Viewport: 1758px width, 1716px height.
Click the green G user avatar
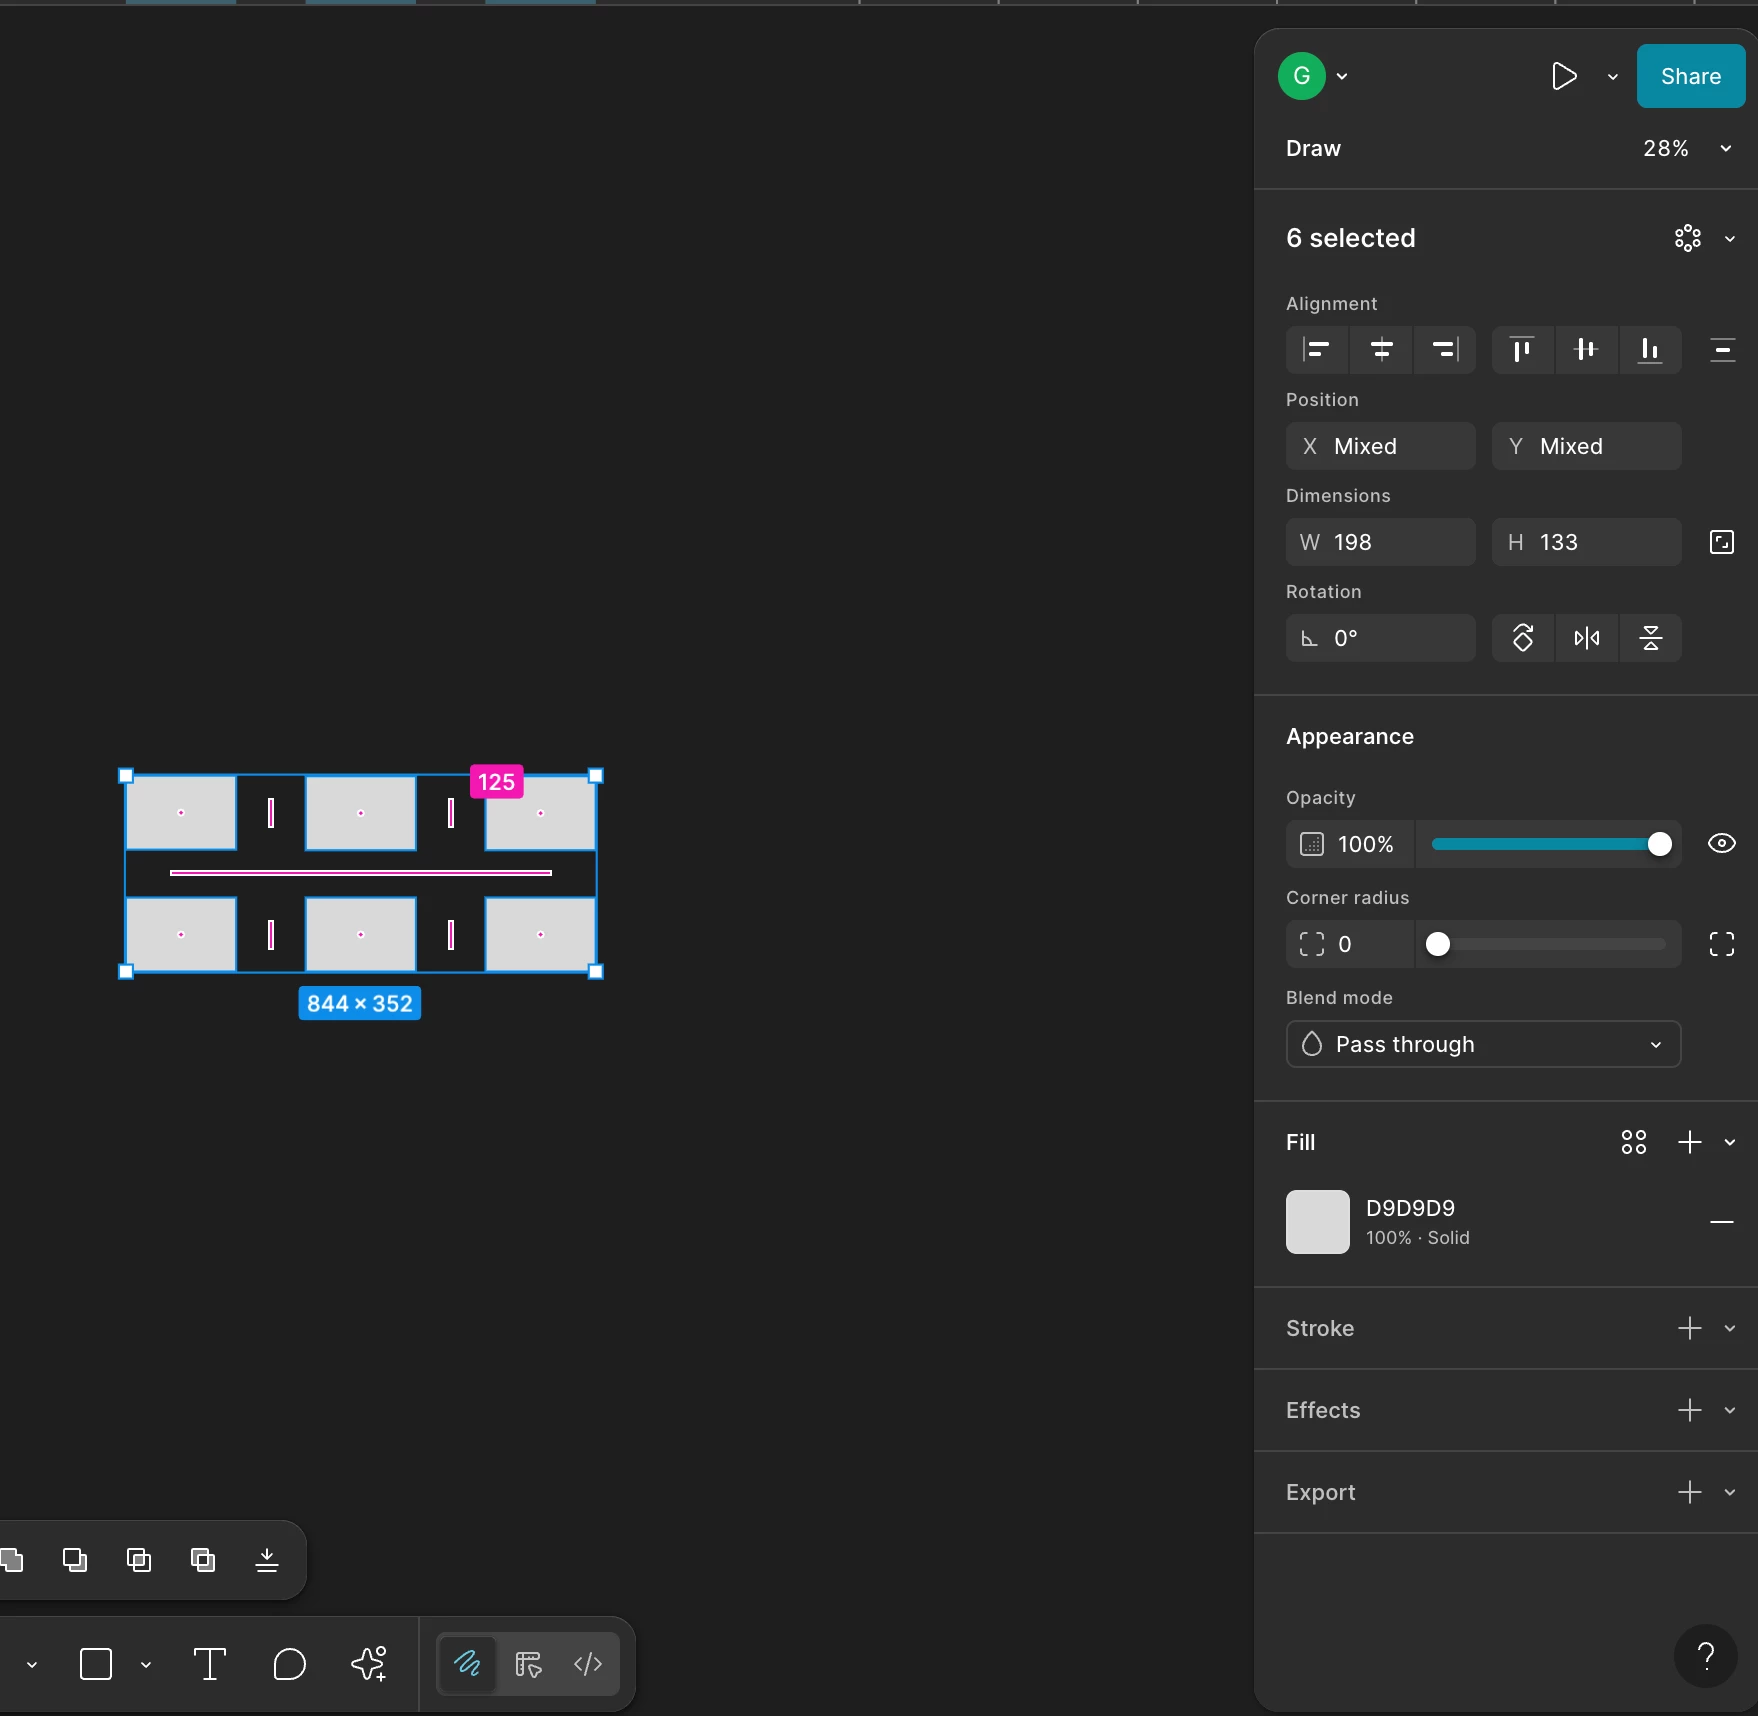[1302, 76]
